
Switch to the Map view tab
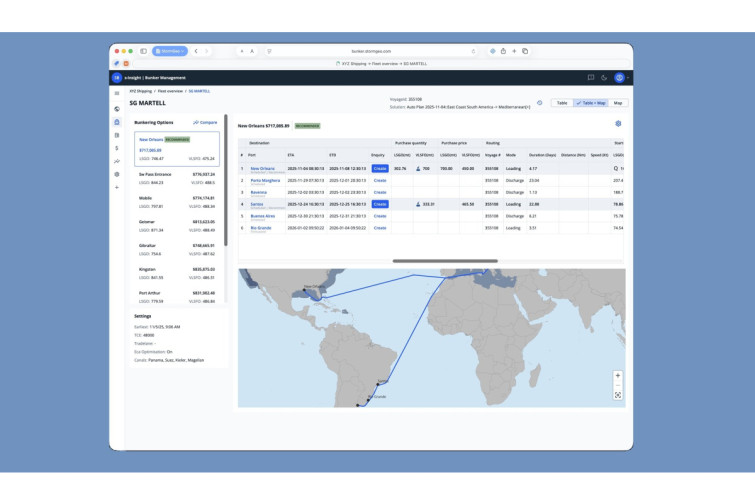tap(618, 103)
